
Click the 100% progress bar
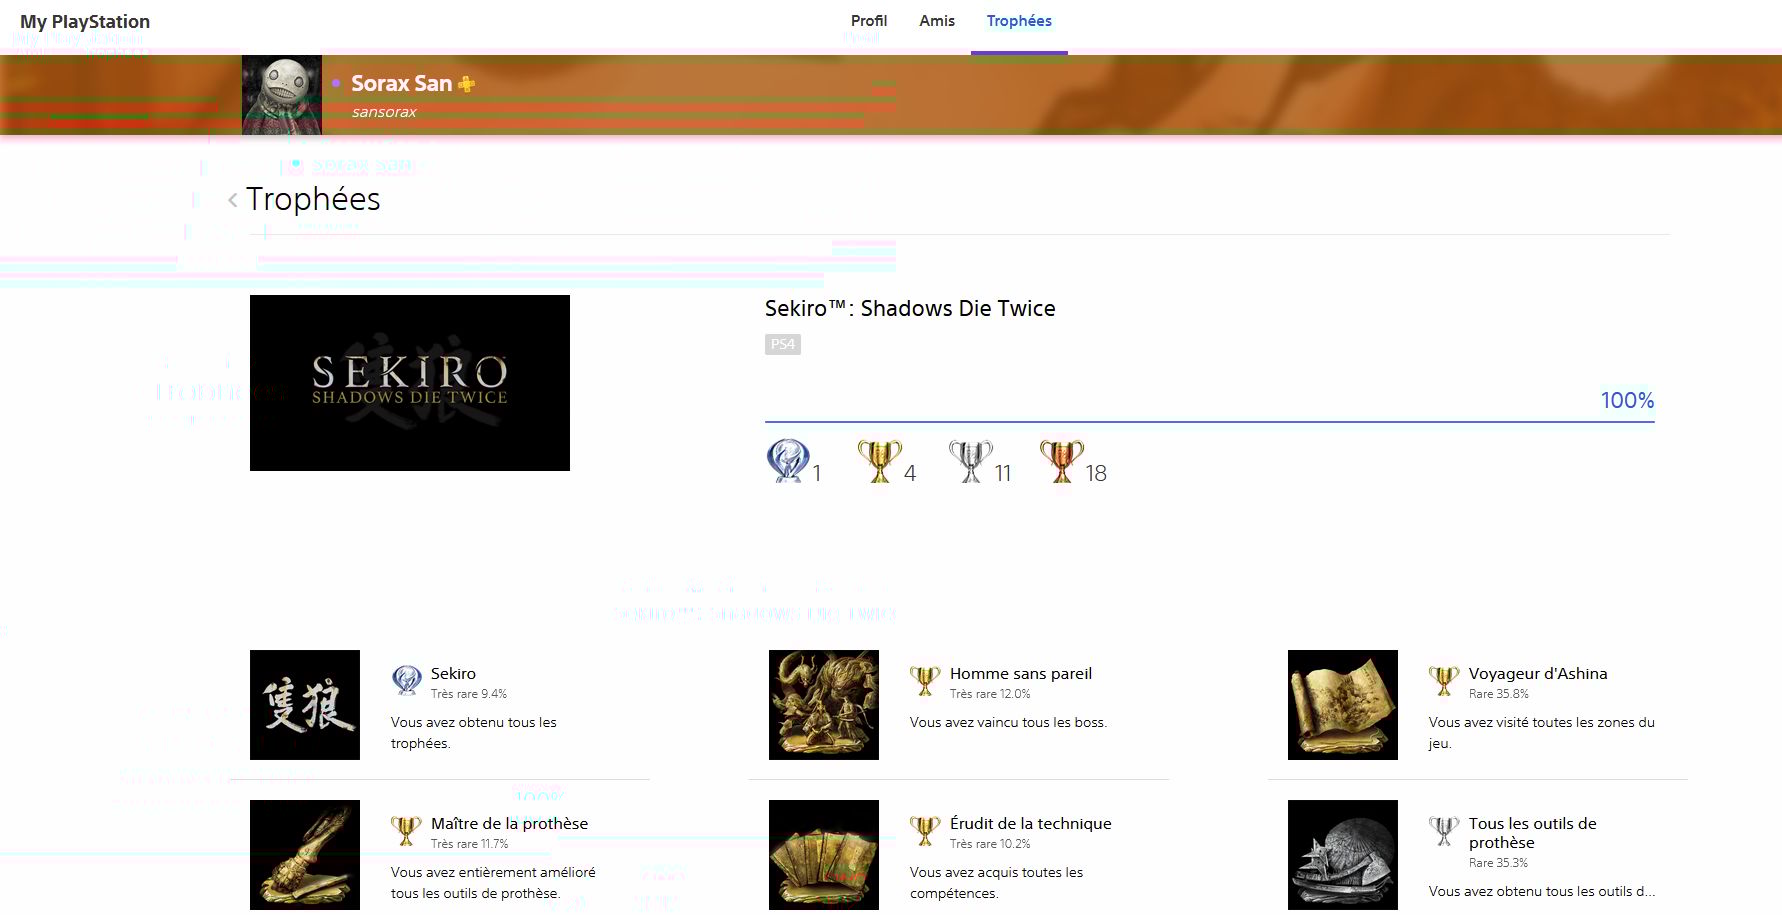pos(1209,422)
